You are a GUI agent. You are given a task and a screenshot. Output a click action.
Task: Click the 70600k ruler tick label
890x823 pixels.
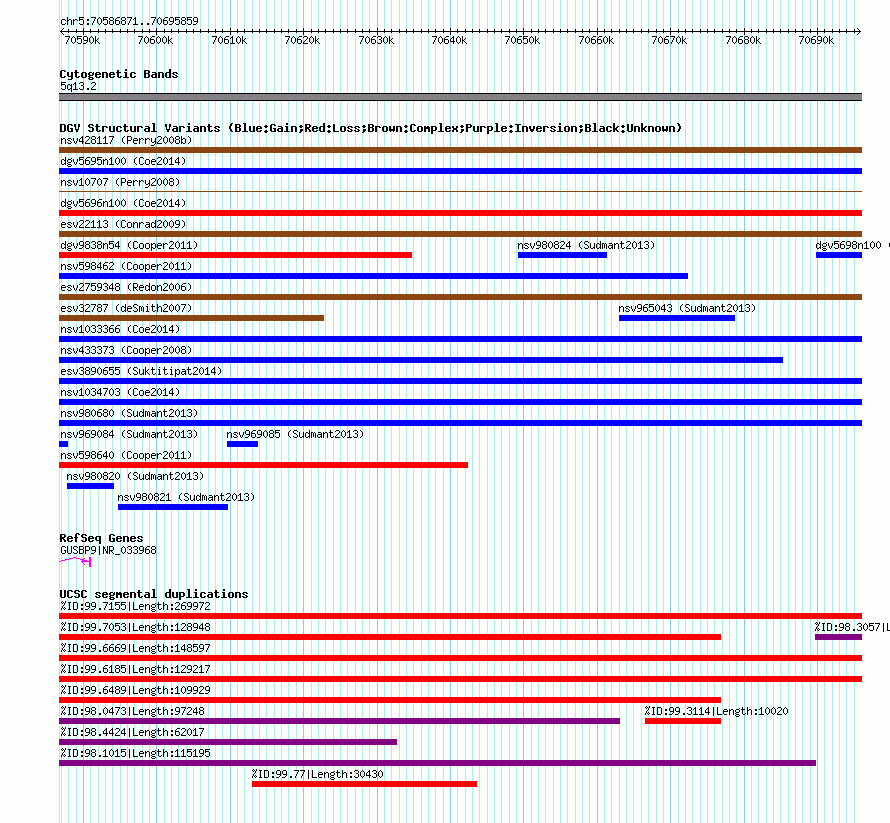pyautogui.click(x=156, y=40)
